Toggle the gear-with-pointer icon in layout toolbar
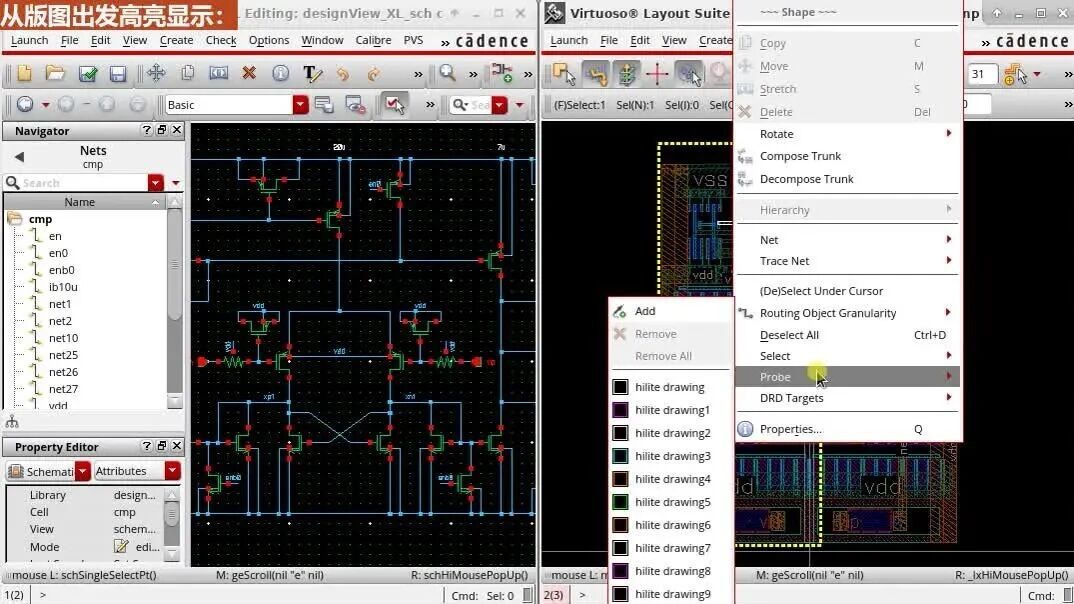 688,74
